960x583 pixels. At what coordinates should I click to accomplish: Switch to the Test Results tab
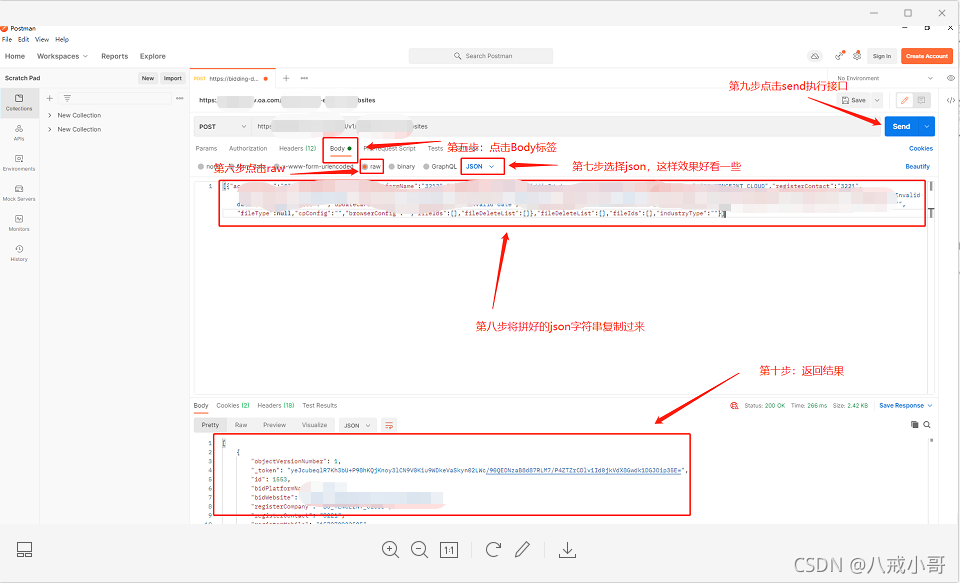coord(320,405)
